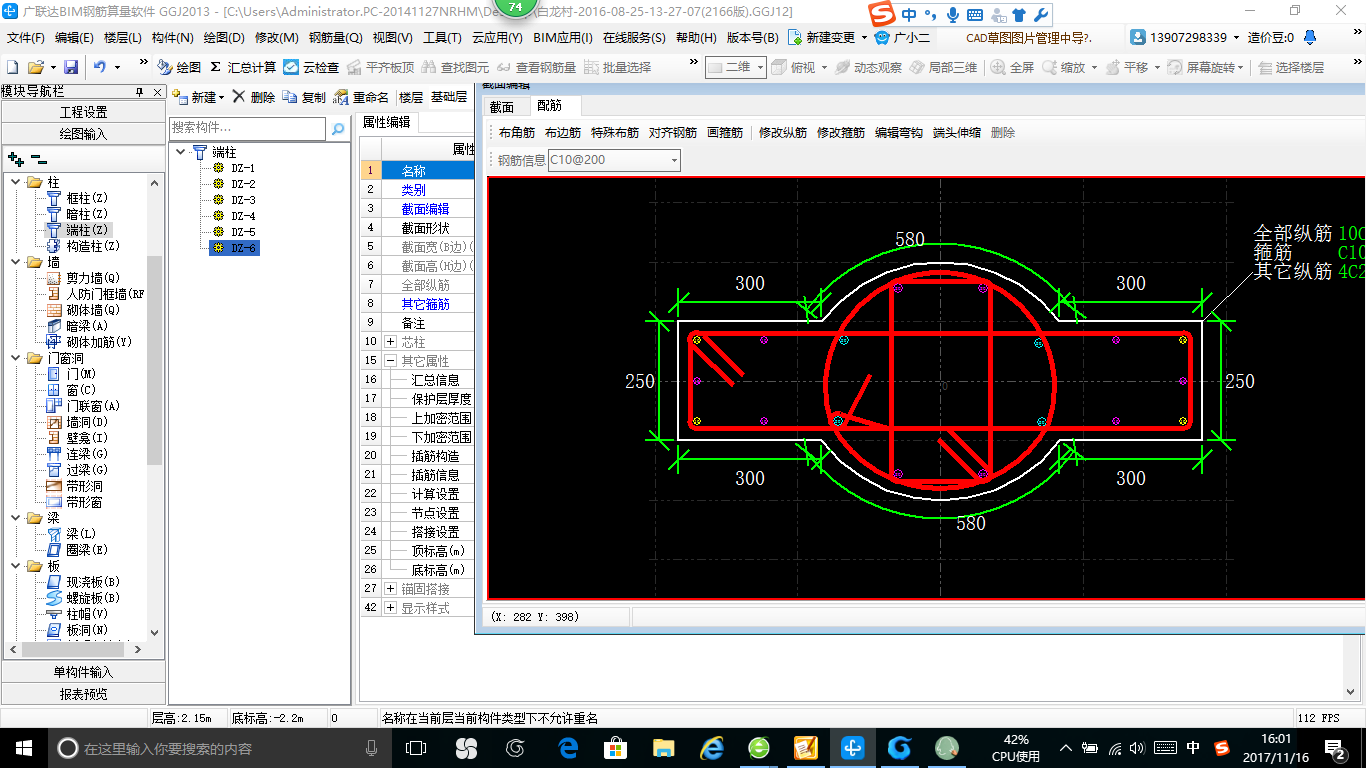Open the 钢筋量(Q) menu

point(335,38)
